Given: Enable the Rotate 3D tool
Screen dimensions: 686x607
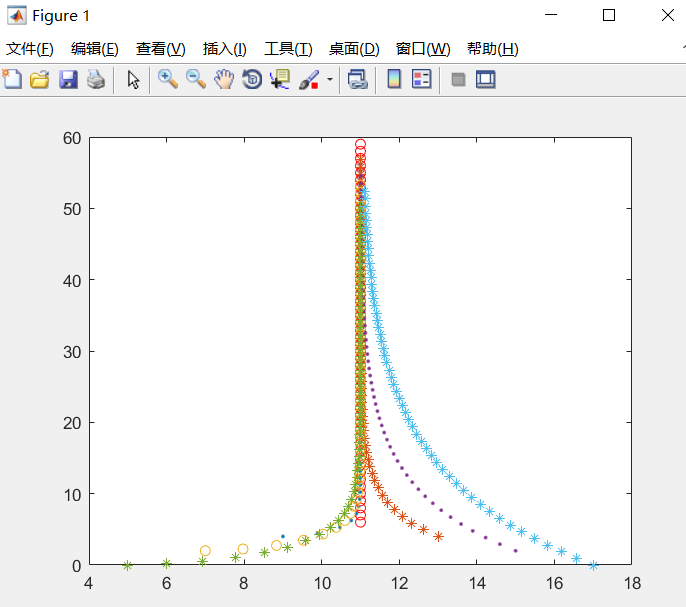Looking at the screenshot, I should [x=252, y=80].
